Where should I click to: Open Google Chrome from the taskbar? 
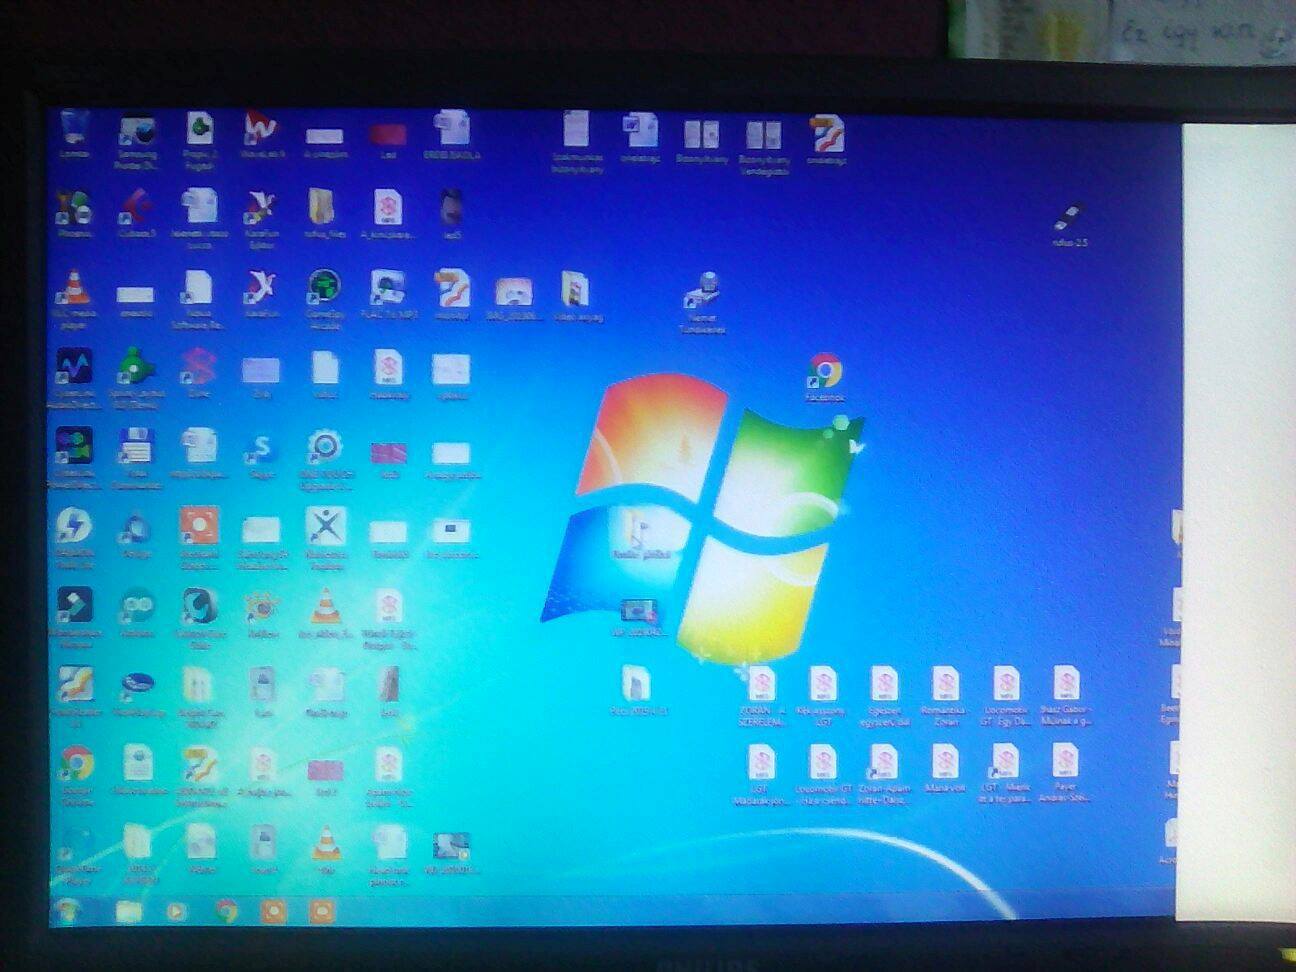227,911
